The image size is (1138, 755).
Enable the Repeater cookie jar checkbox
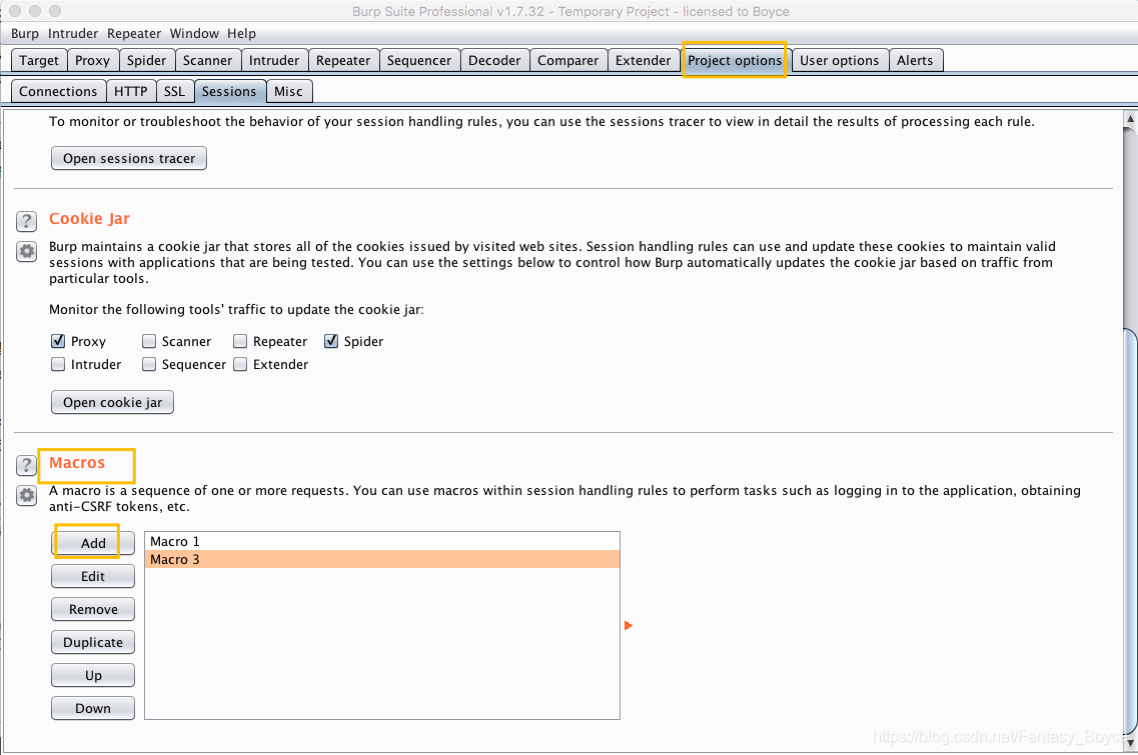point(240,341)
